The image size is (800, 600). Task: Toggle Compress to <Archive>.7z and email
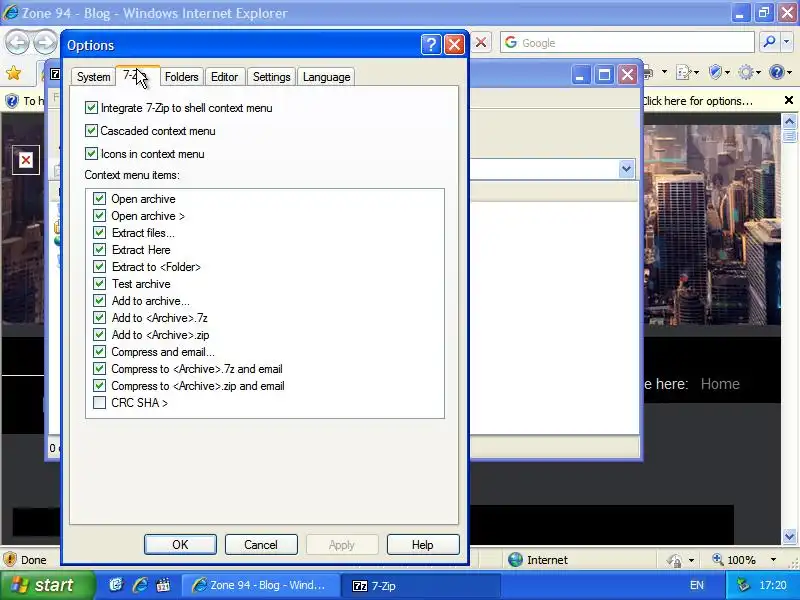tap(99, 369)
